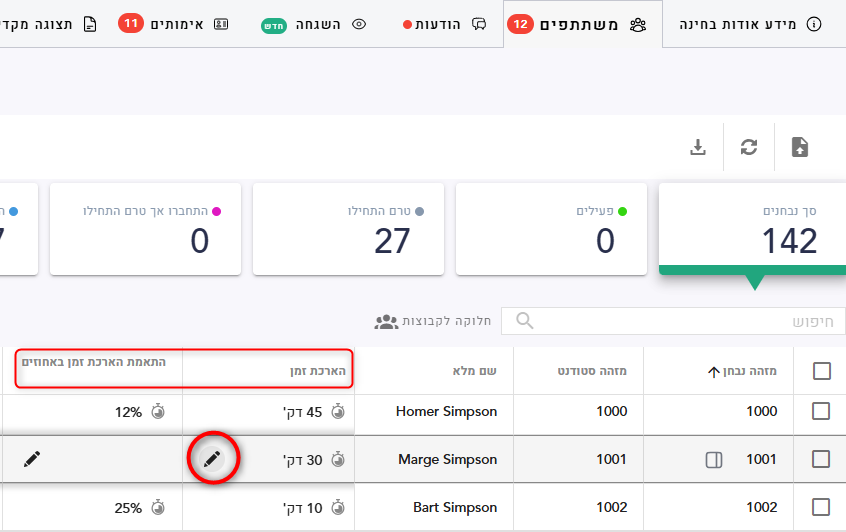The width and height of the screenshot is (846, 532).
Task: Click the people icon beside משתתפים
Action: [638, 25]
